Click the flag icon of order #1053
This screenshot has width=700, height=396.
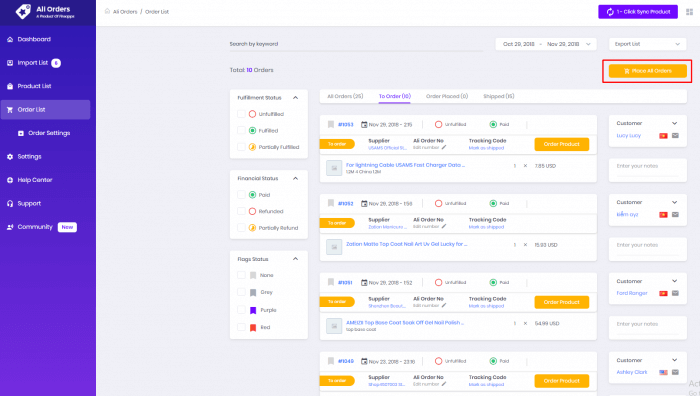(x=331, y=125)
